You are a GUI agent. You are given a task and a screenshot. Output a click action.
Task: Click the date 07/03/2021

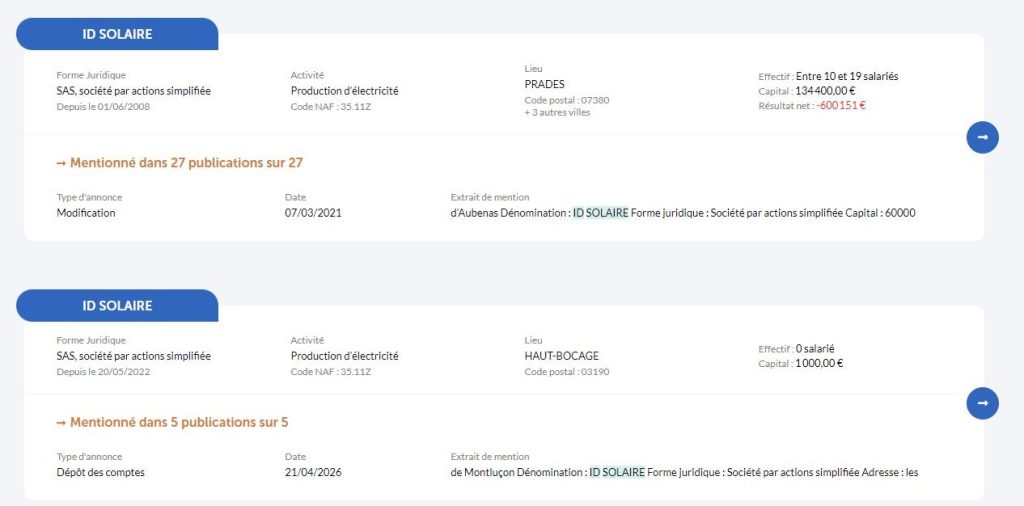click(x=313, y=213)
